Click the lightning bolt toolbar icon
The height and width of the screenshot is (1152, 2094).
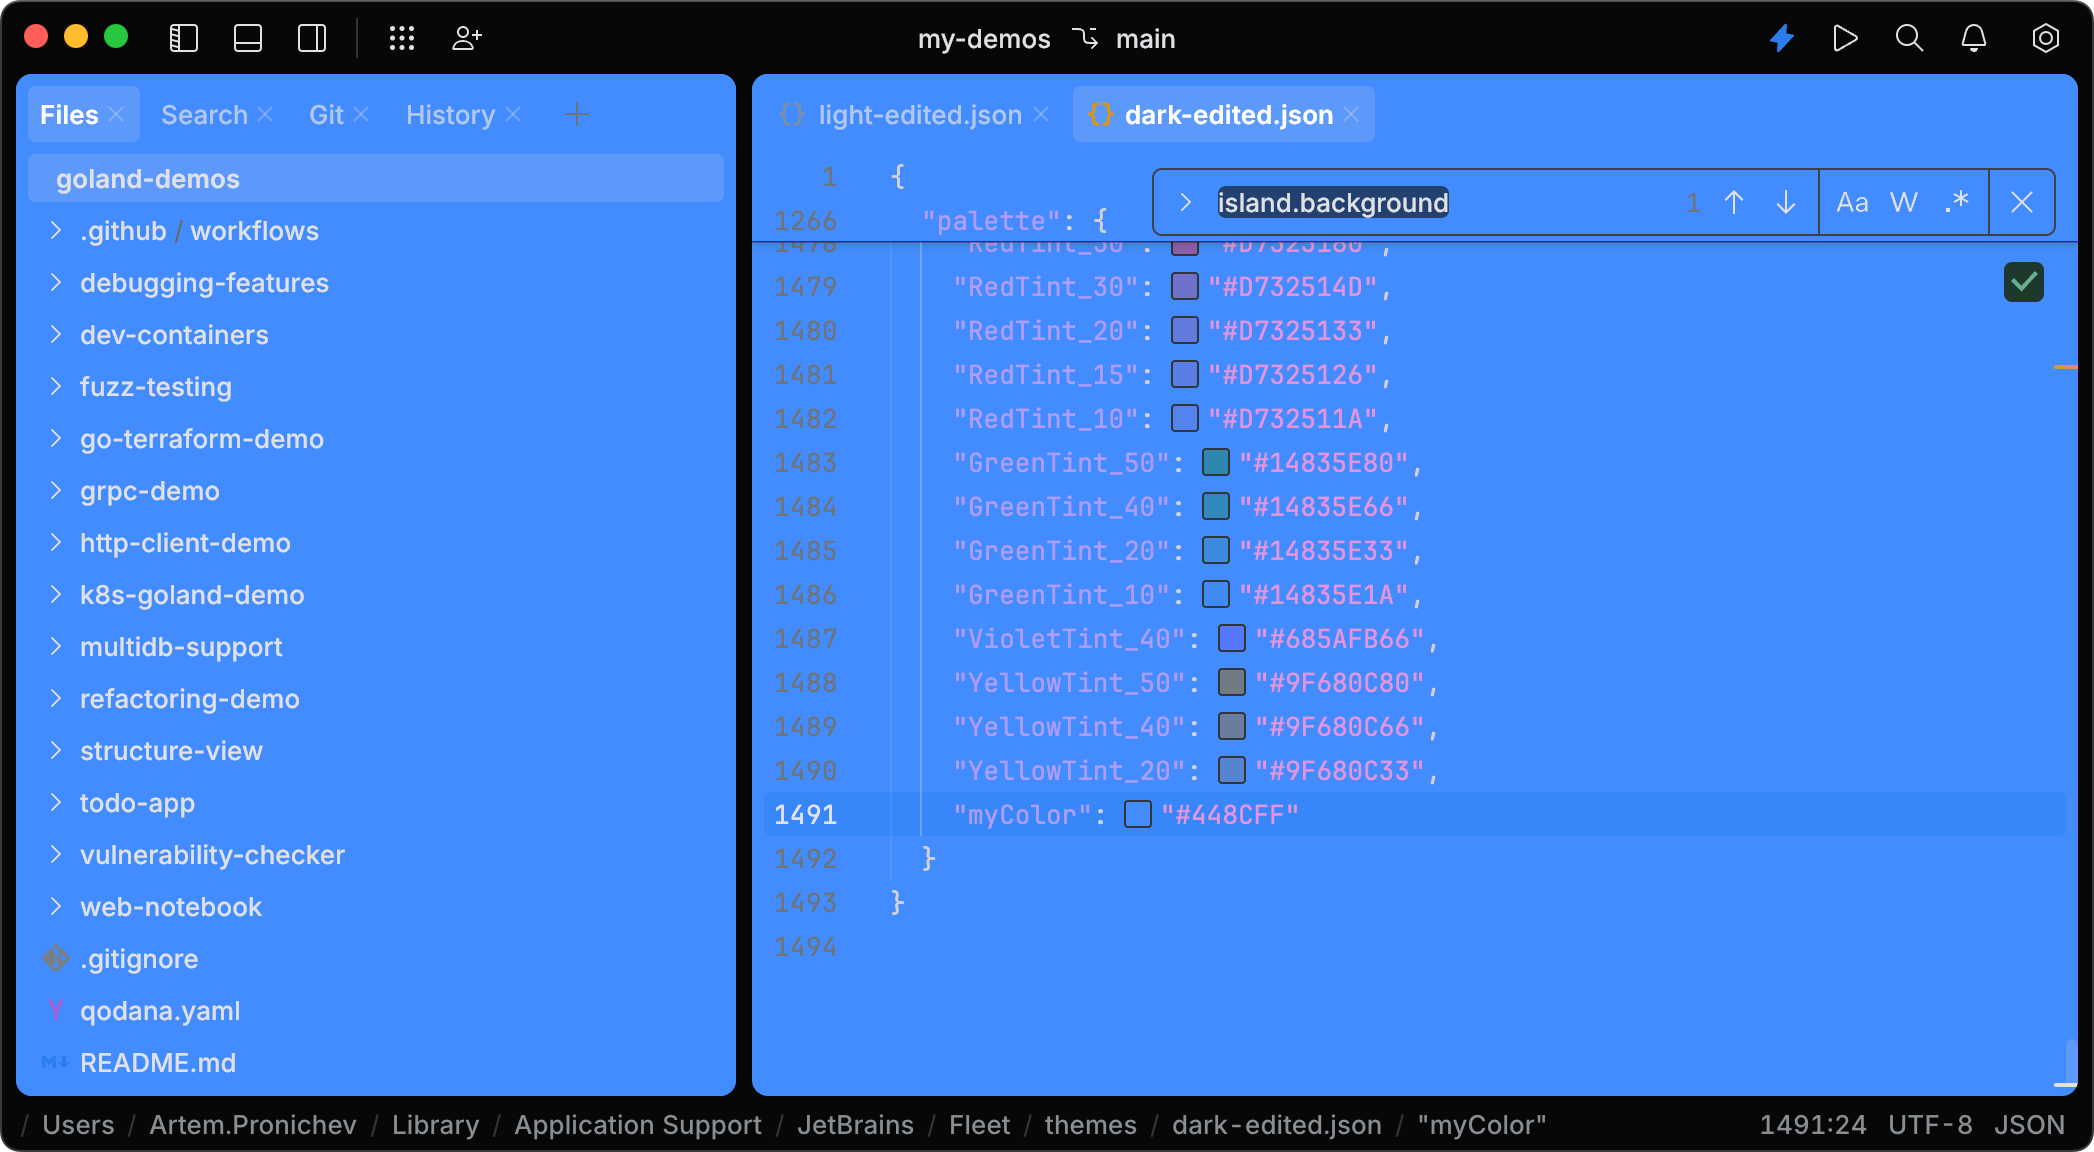[1782, 38]
